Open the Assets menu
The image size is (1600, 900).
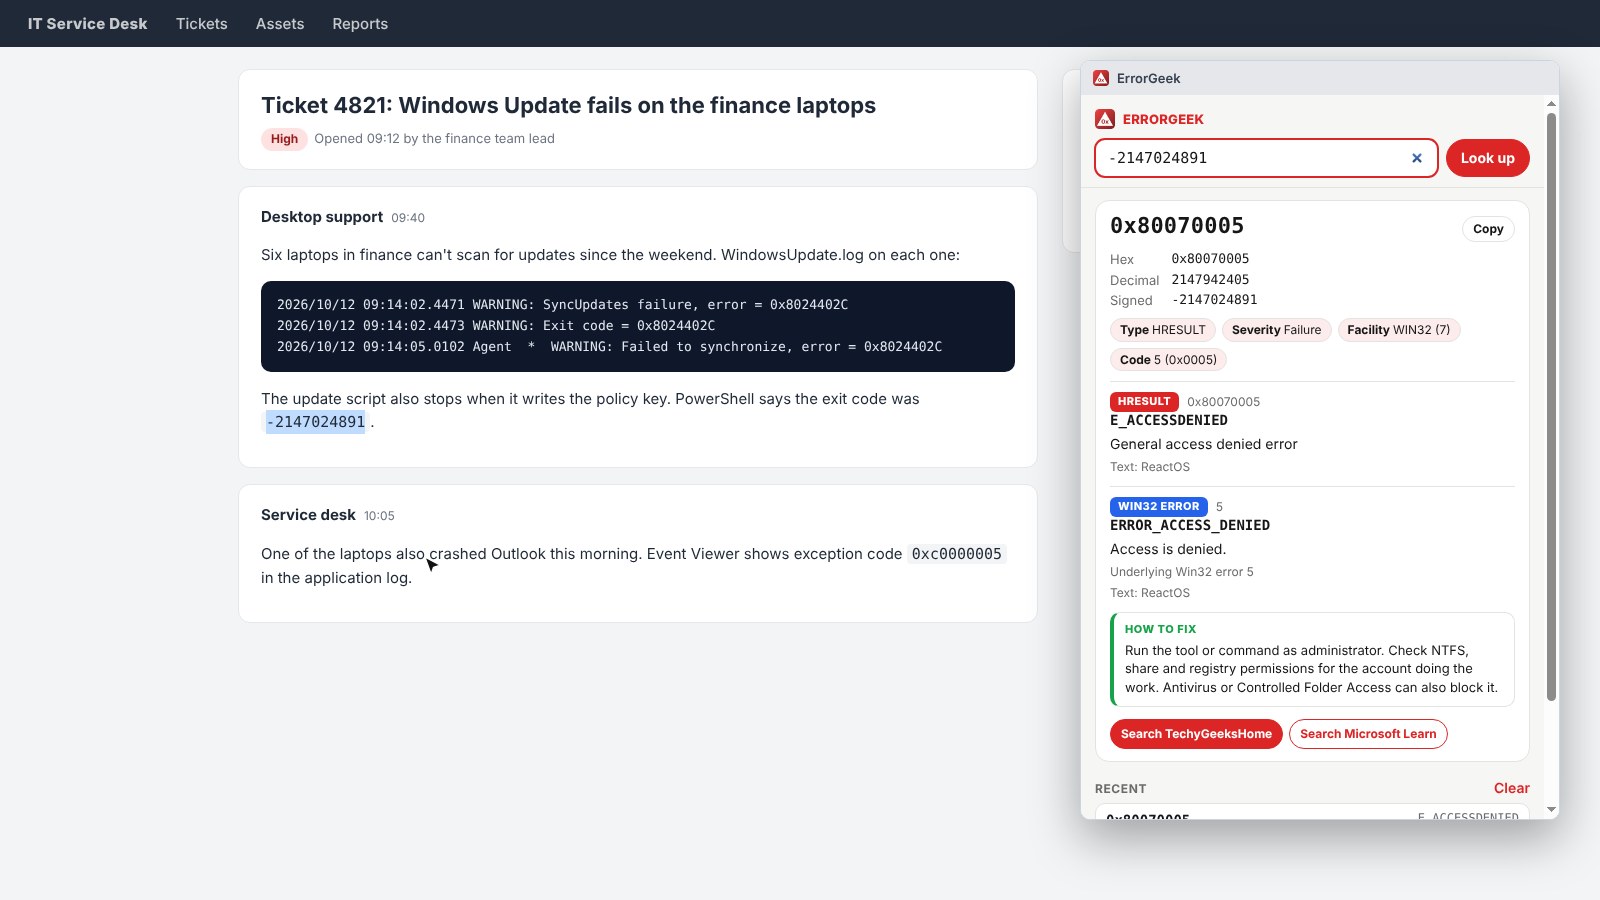(280, 24)
